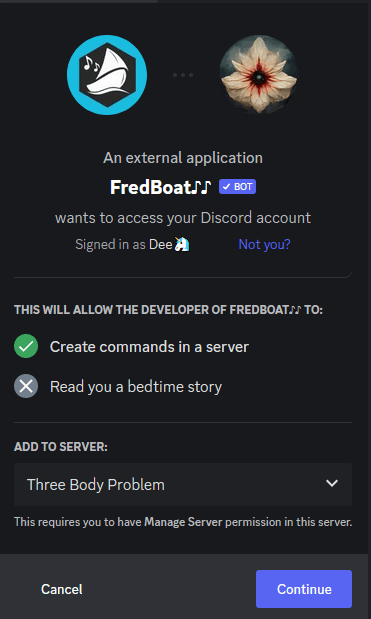Click Read you a bedtime story text
This screenshot has height=619, width=371.
pyautogui.click(x=136, y=387)
